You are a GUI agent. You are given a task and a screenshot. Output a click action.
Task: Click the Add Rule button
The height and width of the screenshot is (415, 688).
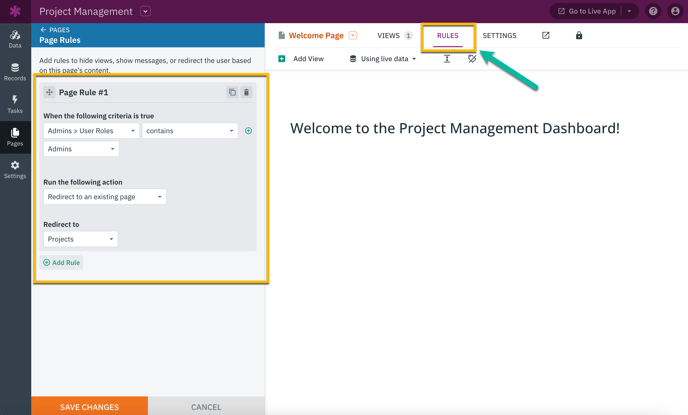click(x=61, y=262)
